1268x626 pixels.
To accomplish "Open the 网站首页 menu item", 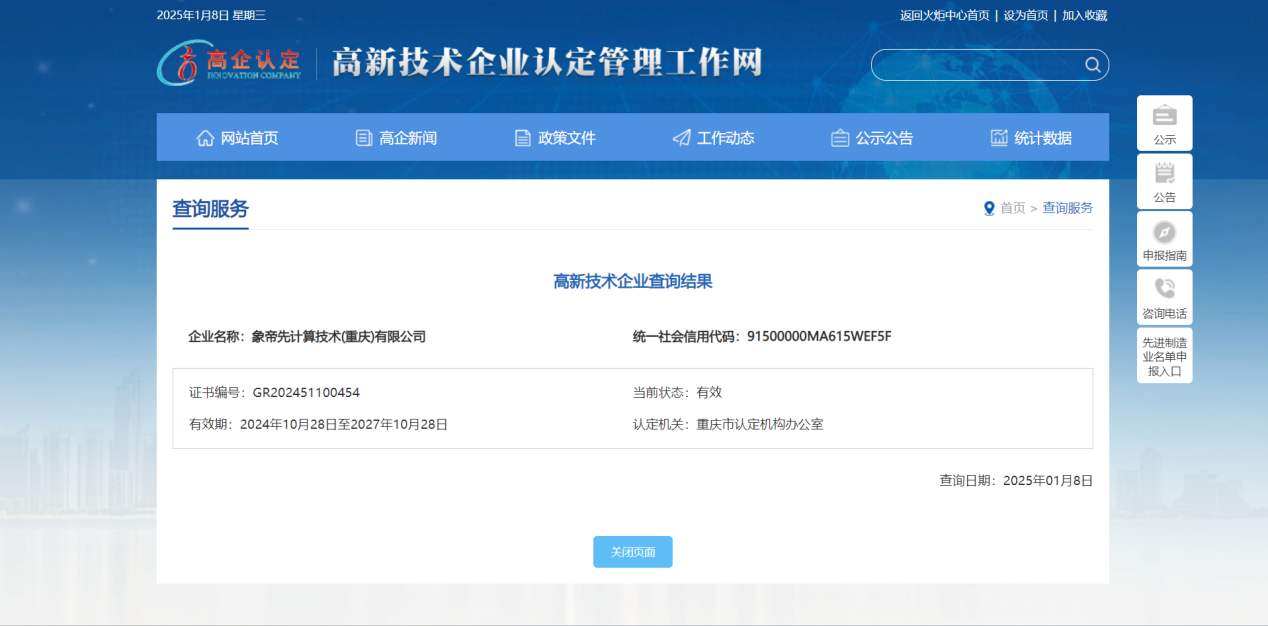I will click(236, 138).
